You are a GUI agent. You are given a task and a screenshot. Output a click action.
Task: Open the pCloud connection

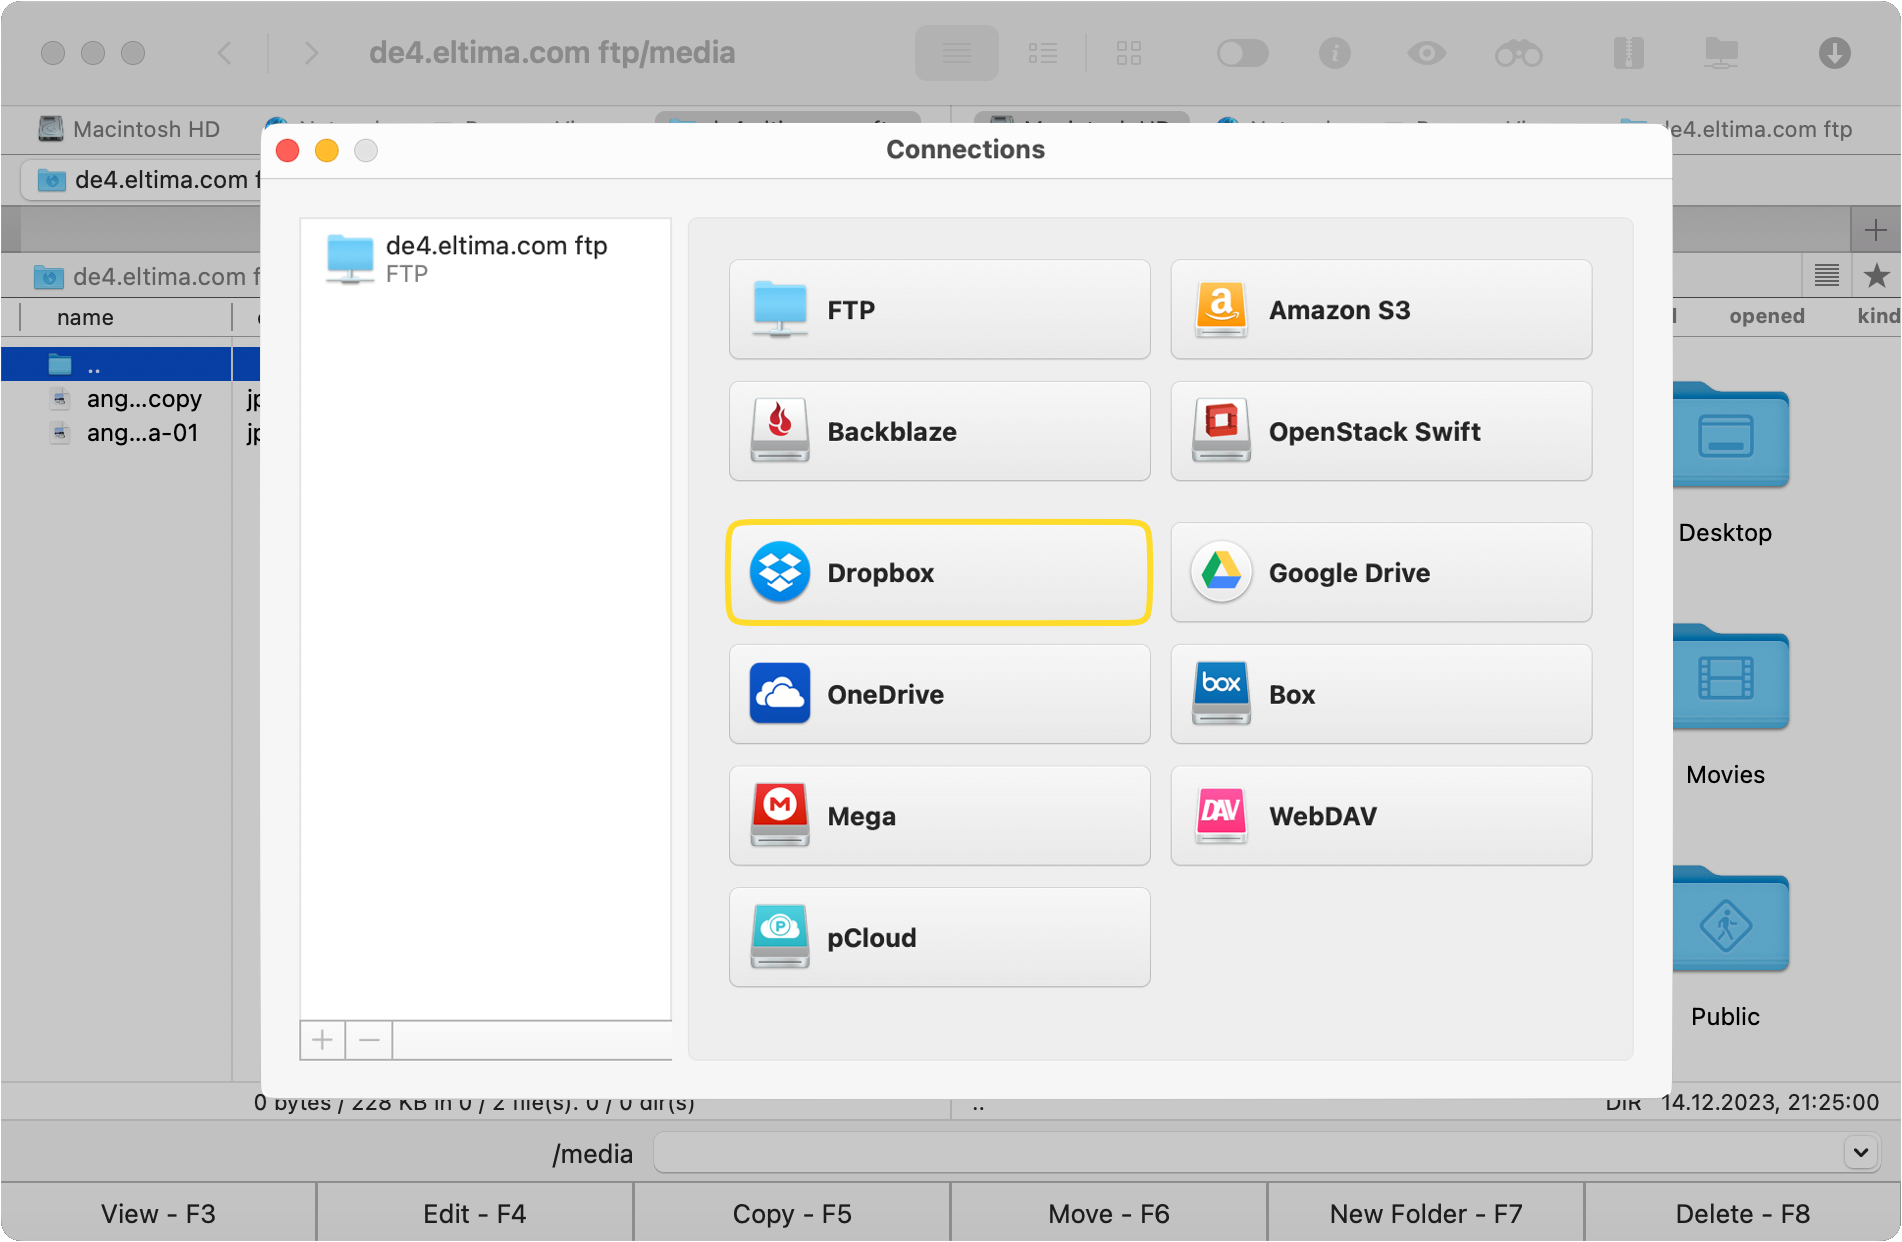938,937
